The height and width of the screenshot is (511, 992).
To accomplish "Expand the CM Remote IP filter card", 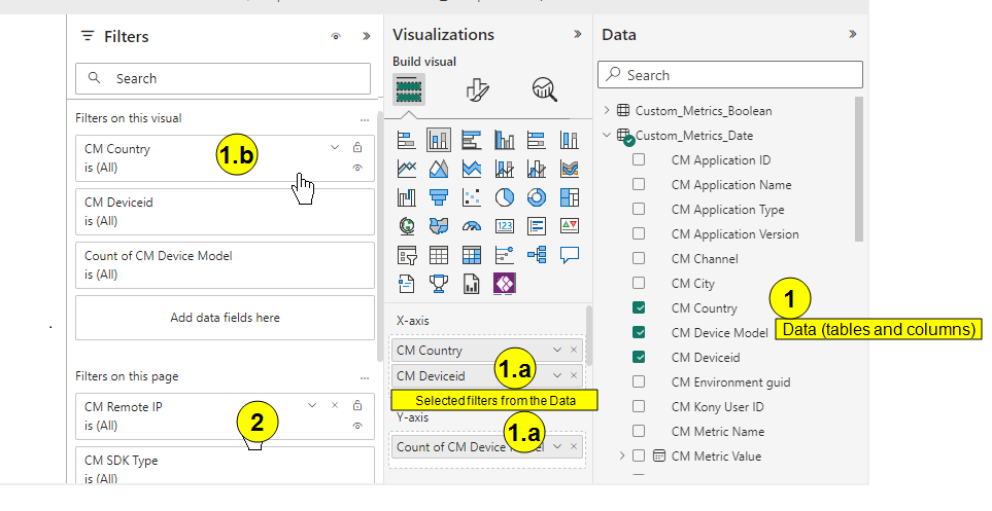I will (312, 405).
